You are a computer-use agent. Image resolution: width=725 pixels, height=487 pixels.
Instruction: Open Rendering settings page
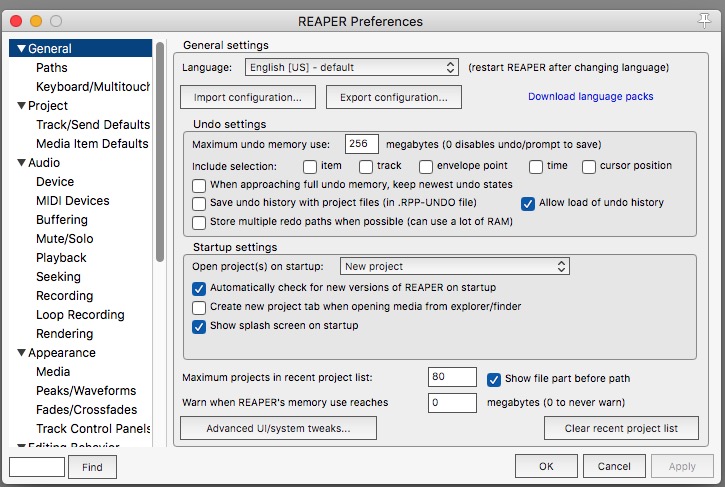tap(65, 333)
